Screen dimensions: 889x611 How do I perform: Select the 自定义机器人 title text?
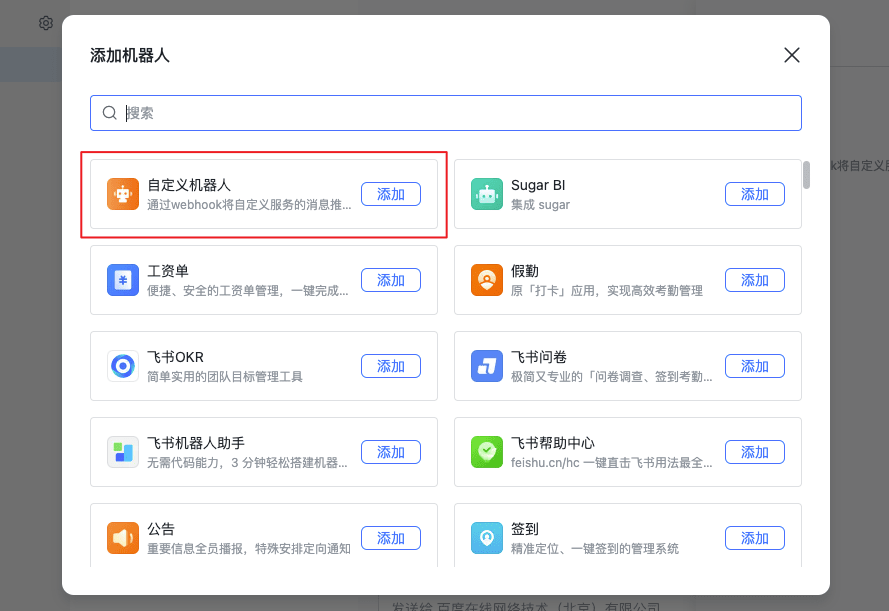pos(189,185)
